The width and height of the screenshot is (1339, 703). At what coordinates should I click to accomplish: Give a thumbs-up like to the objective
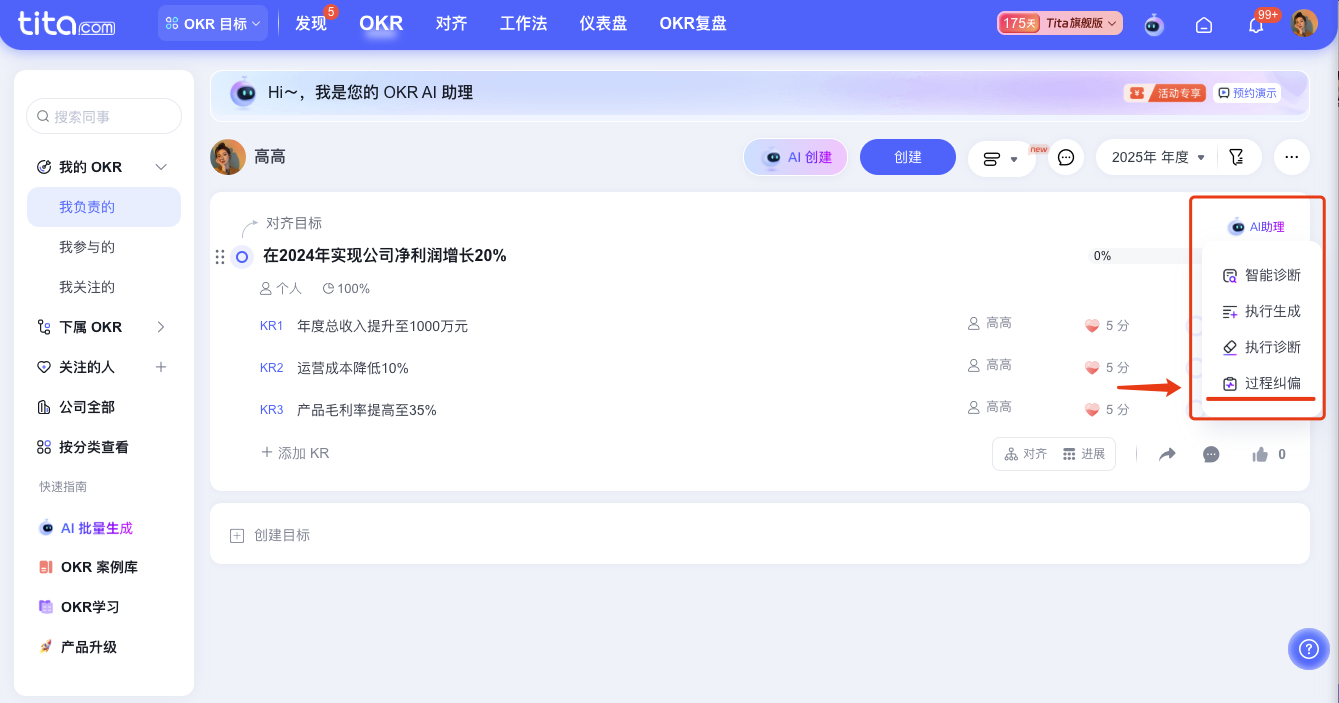coord(1262,454)
